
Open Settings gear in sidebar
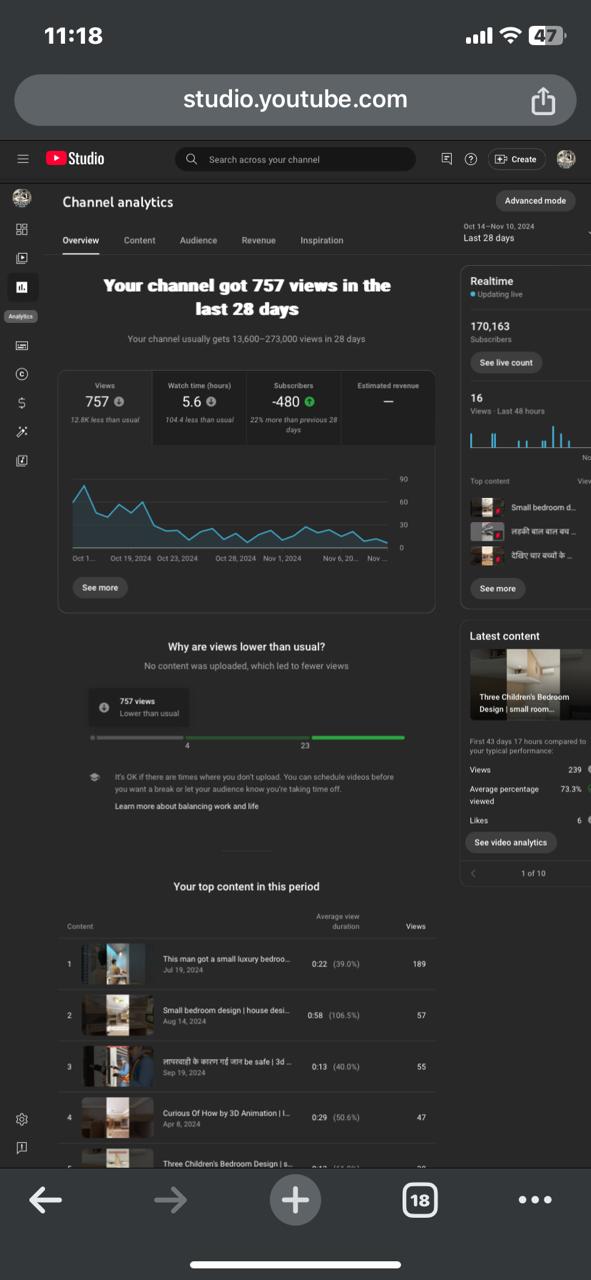(22, 1119)
